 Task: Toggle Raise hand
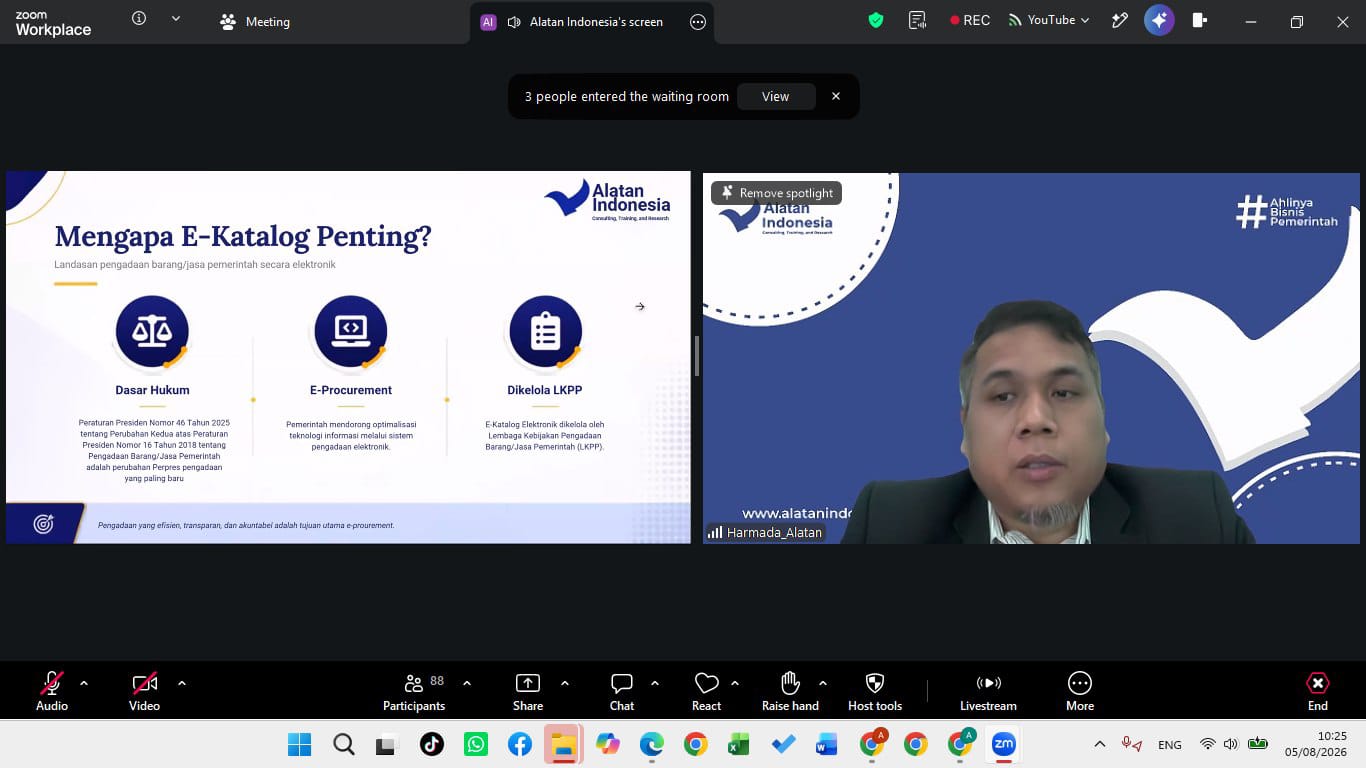[x=790, y=691]
